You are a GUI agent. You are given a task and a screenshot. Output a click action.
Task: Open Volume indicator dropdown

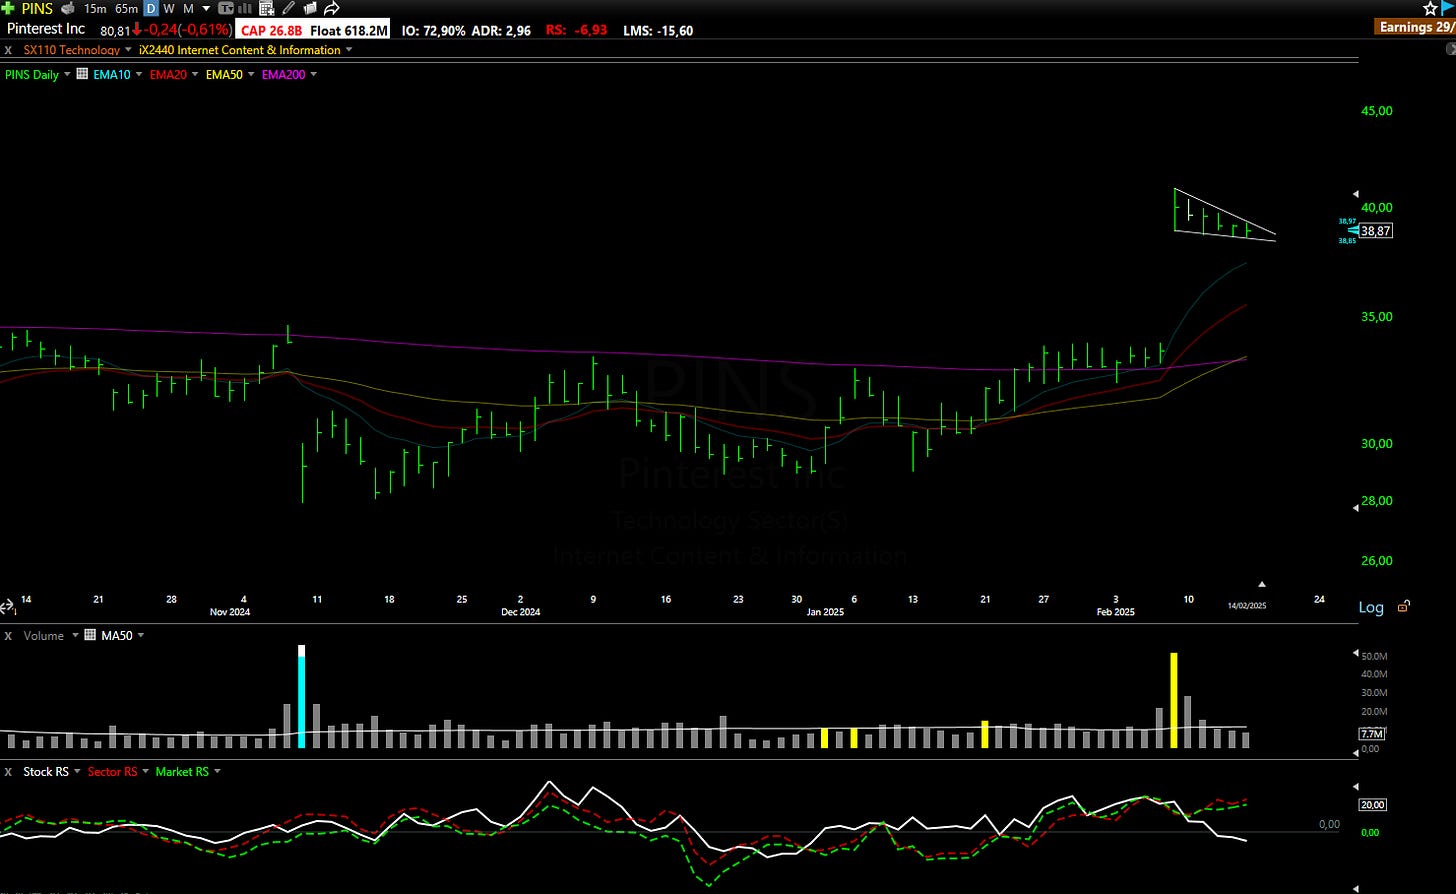point(75,636)
